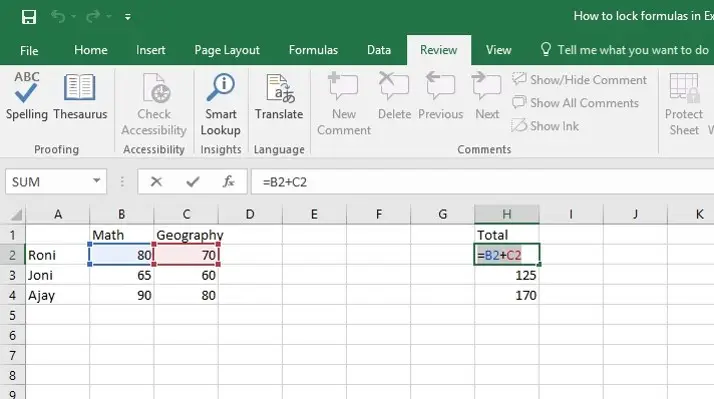Image resolution: width=714 pixels, height=399 pixels.
Task: Open the Insert Function fx dialog
Action: [x=229, y=182]
